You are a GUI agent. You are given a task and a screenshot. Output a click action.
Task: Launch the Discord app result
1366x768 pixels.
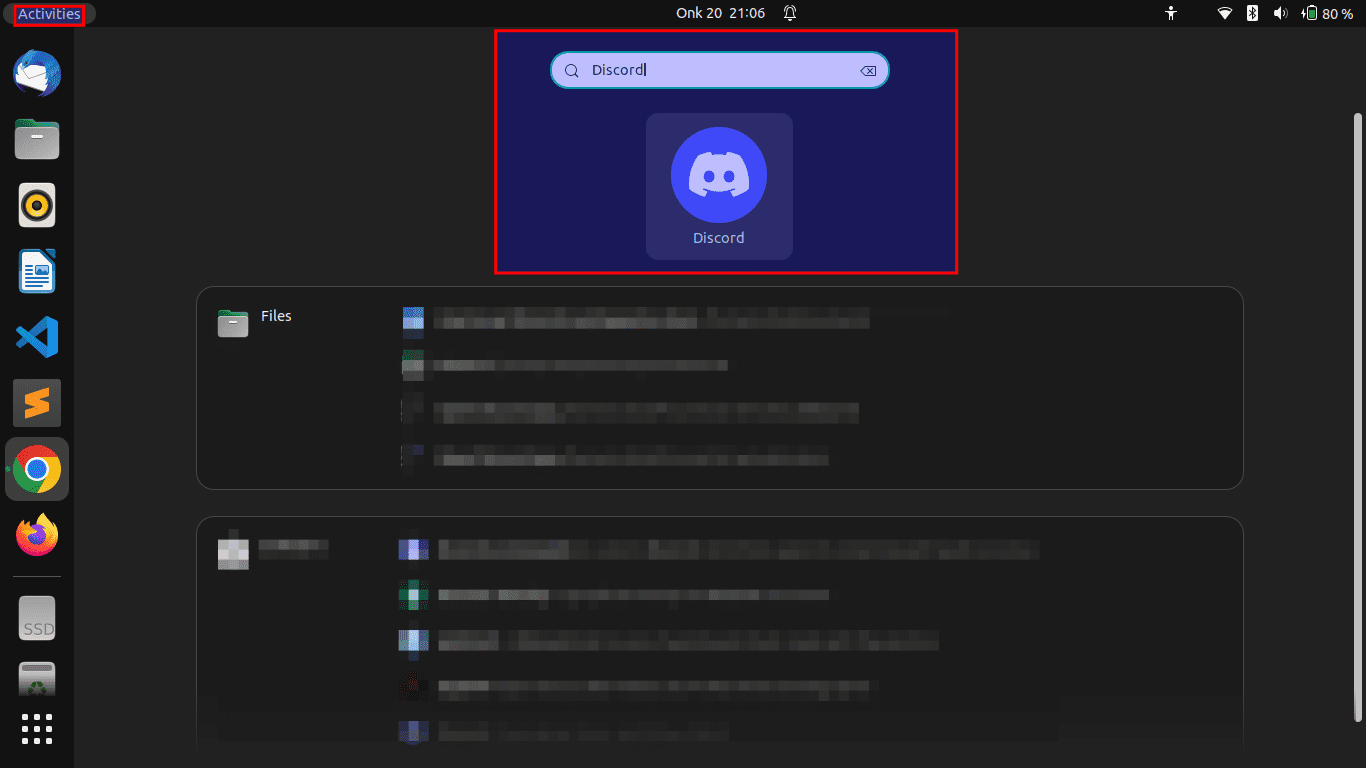[719, 186]
